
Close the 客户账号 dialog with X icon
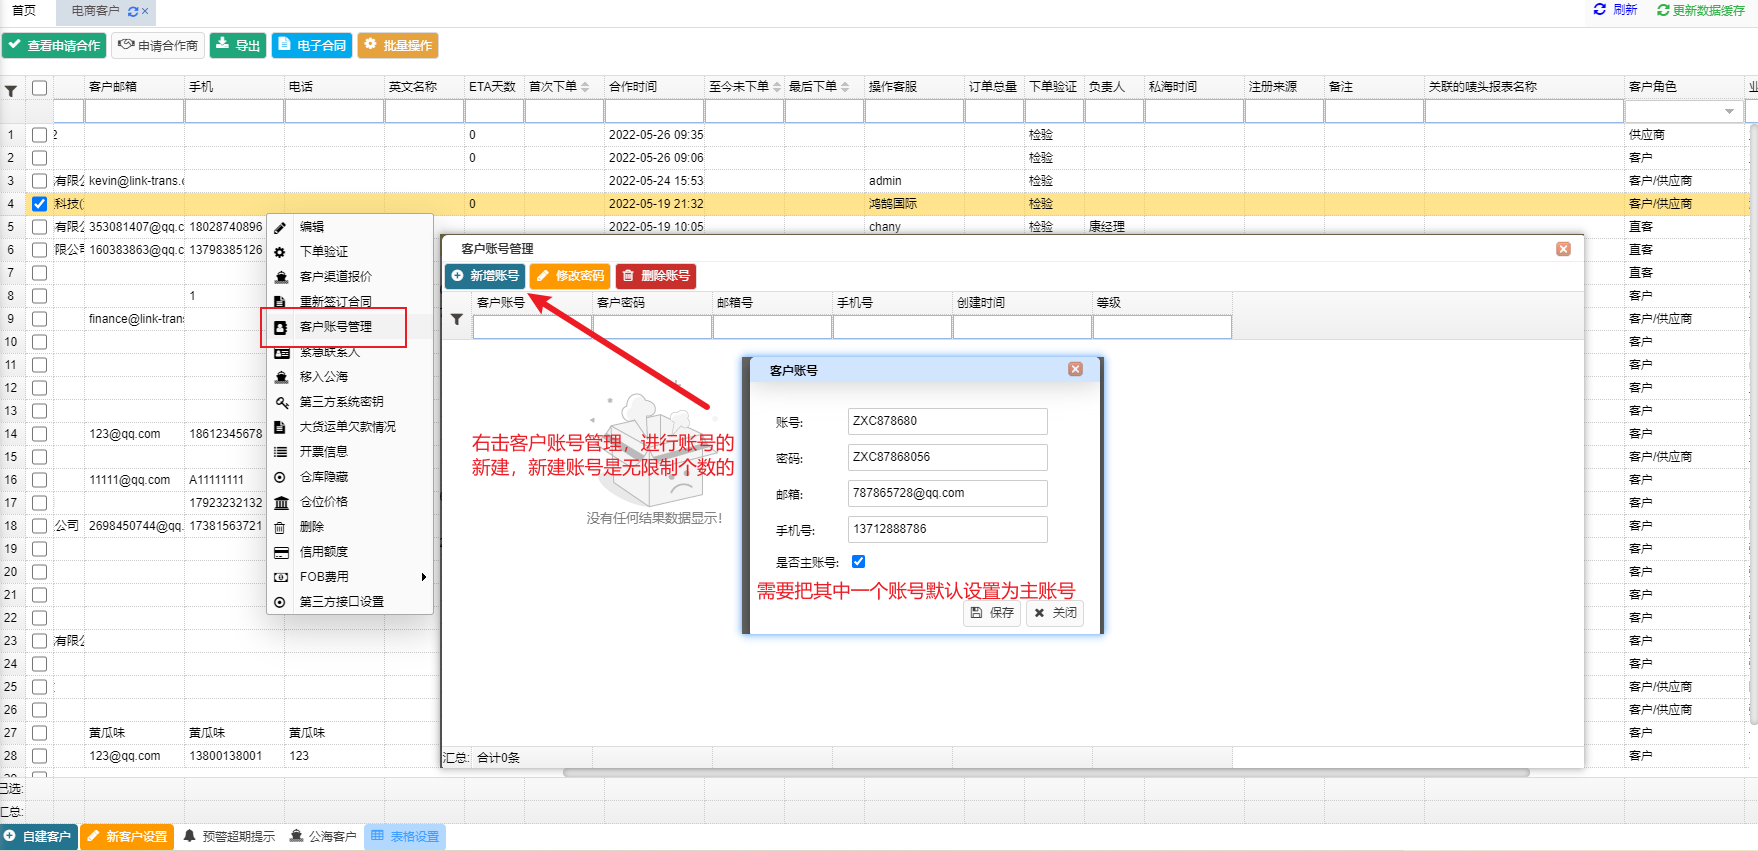(1075, 369)
